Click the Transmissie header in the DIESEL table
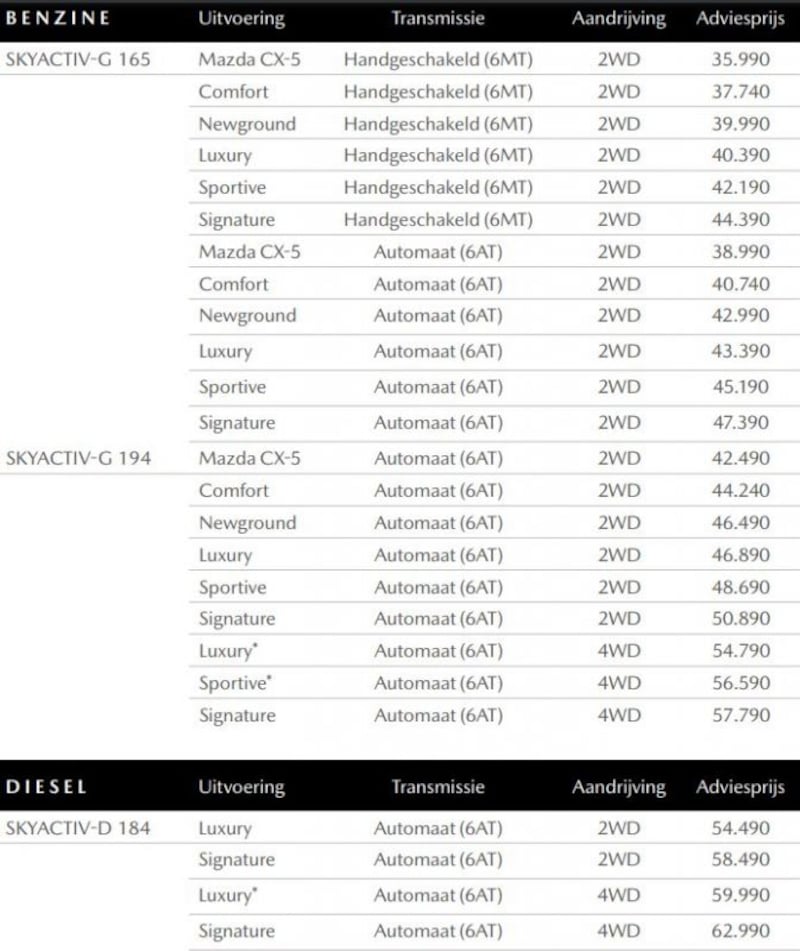Screen dimensions: 800x951 (x=438, y=787)
